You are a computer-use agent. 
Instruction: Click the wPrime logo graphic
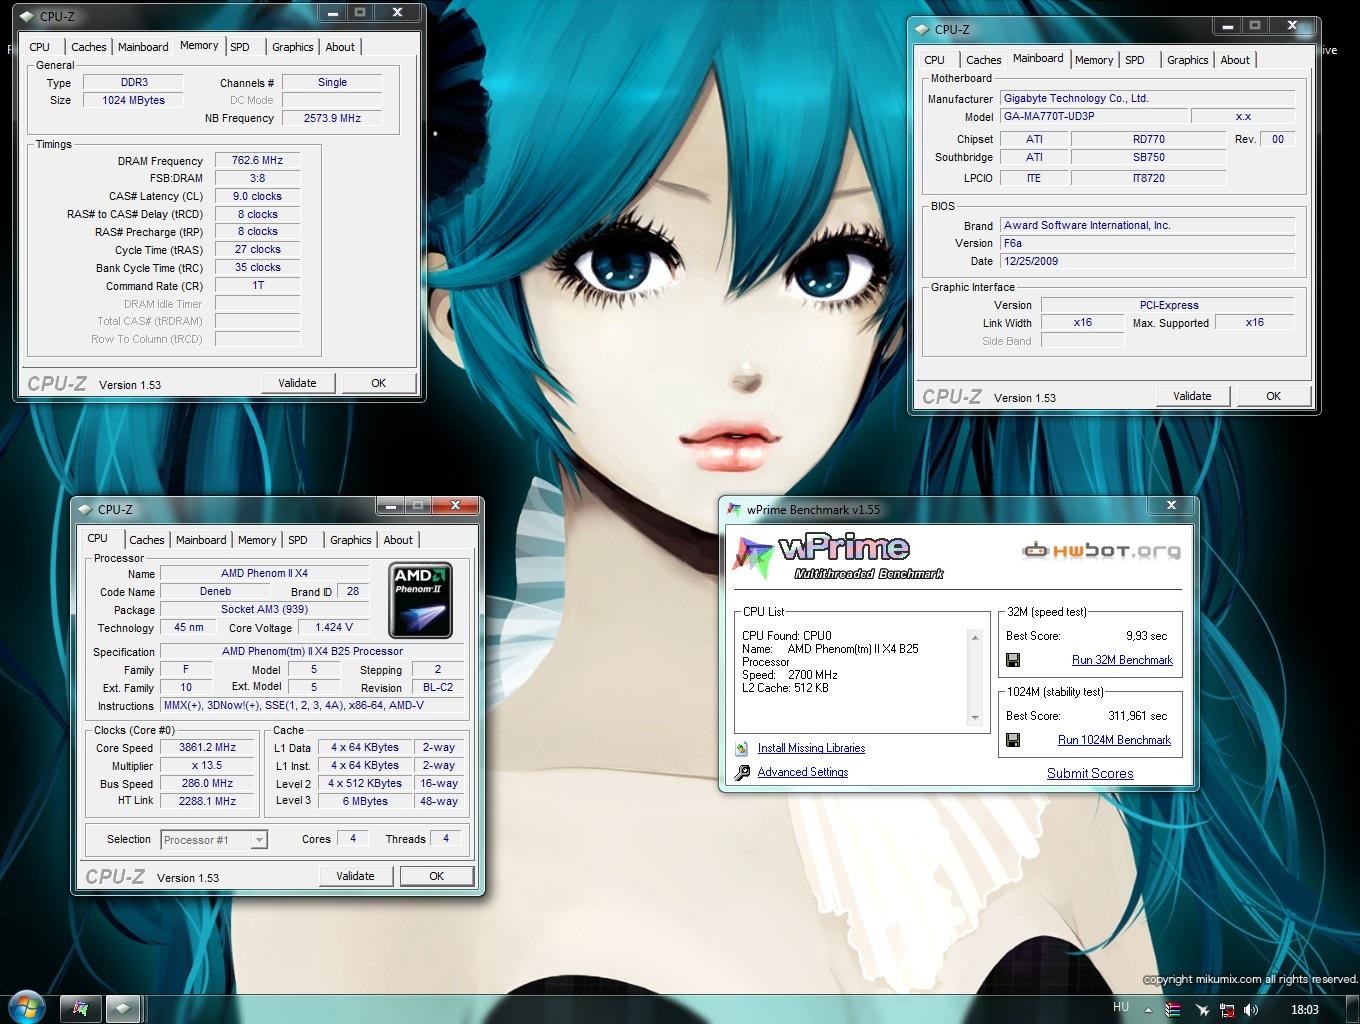point(838,557)
